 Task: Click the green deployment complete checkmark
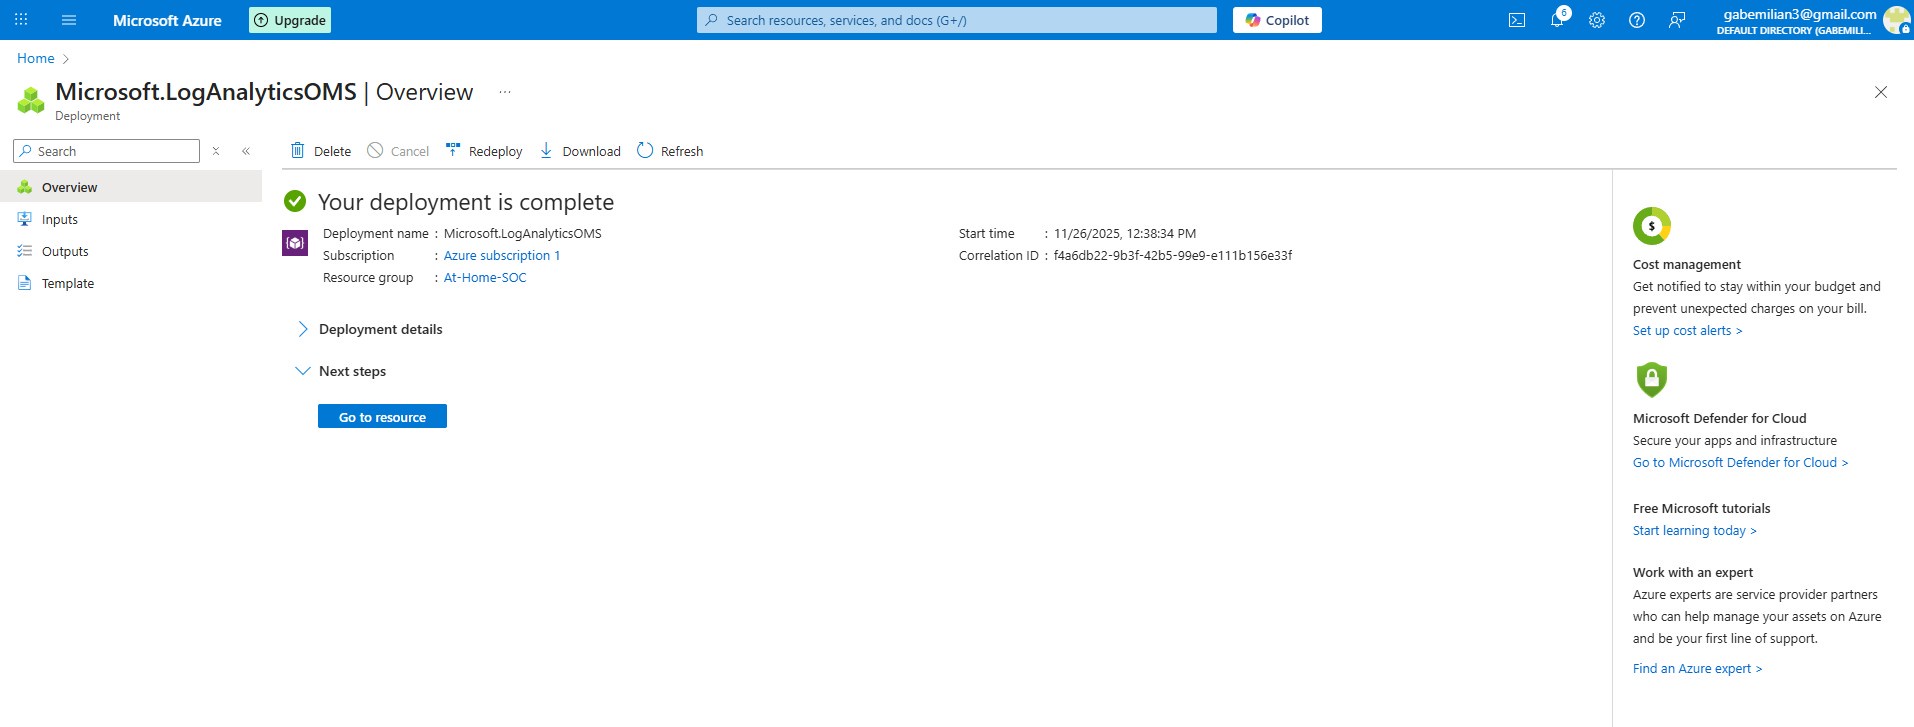coord(295,201)
